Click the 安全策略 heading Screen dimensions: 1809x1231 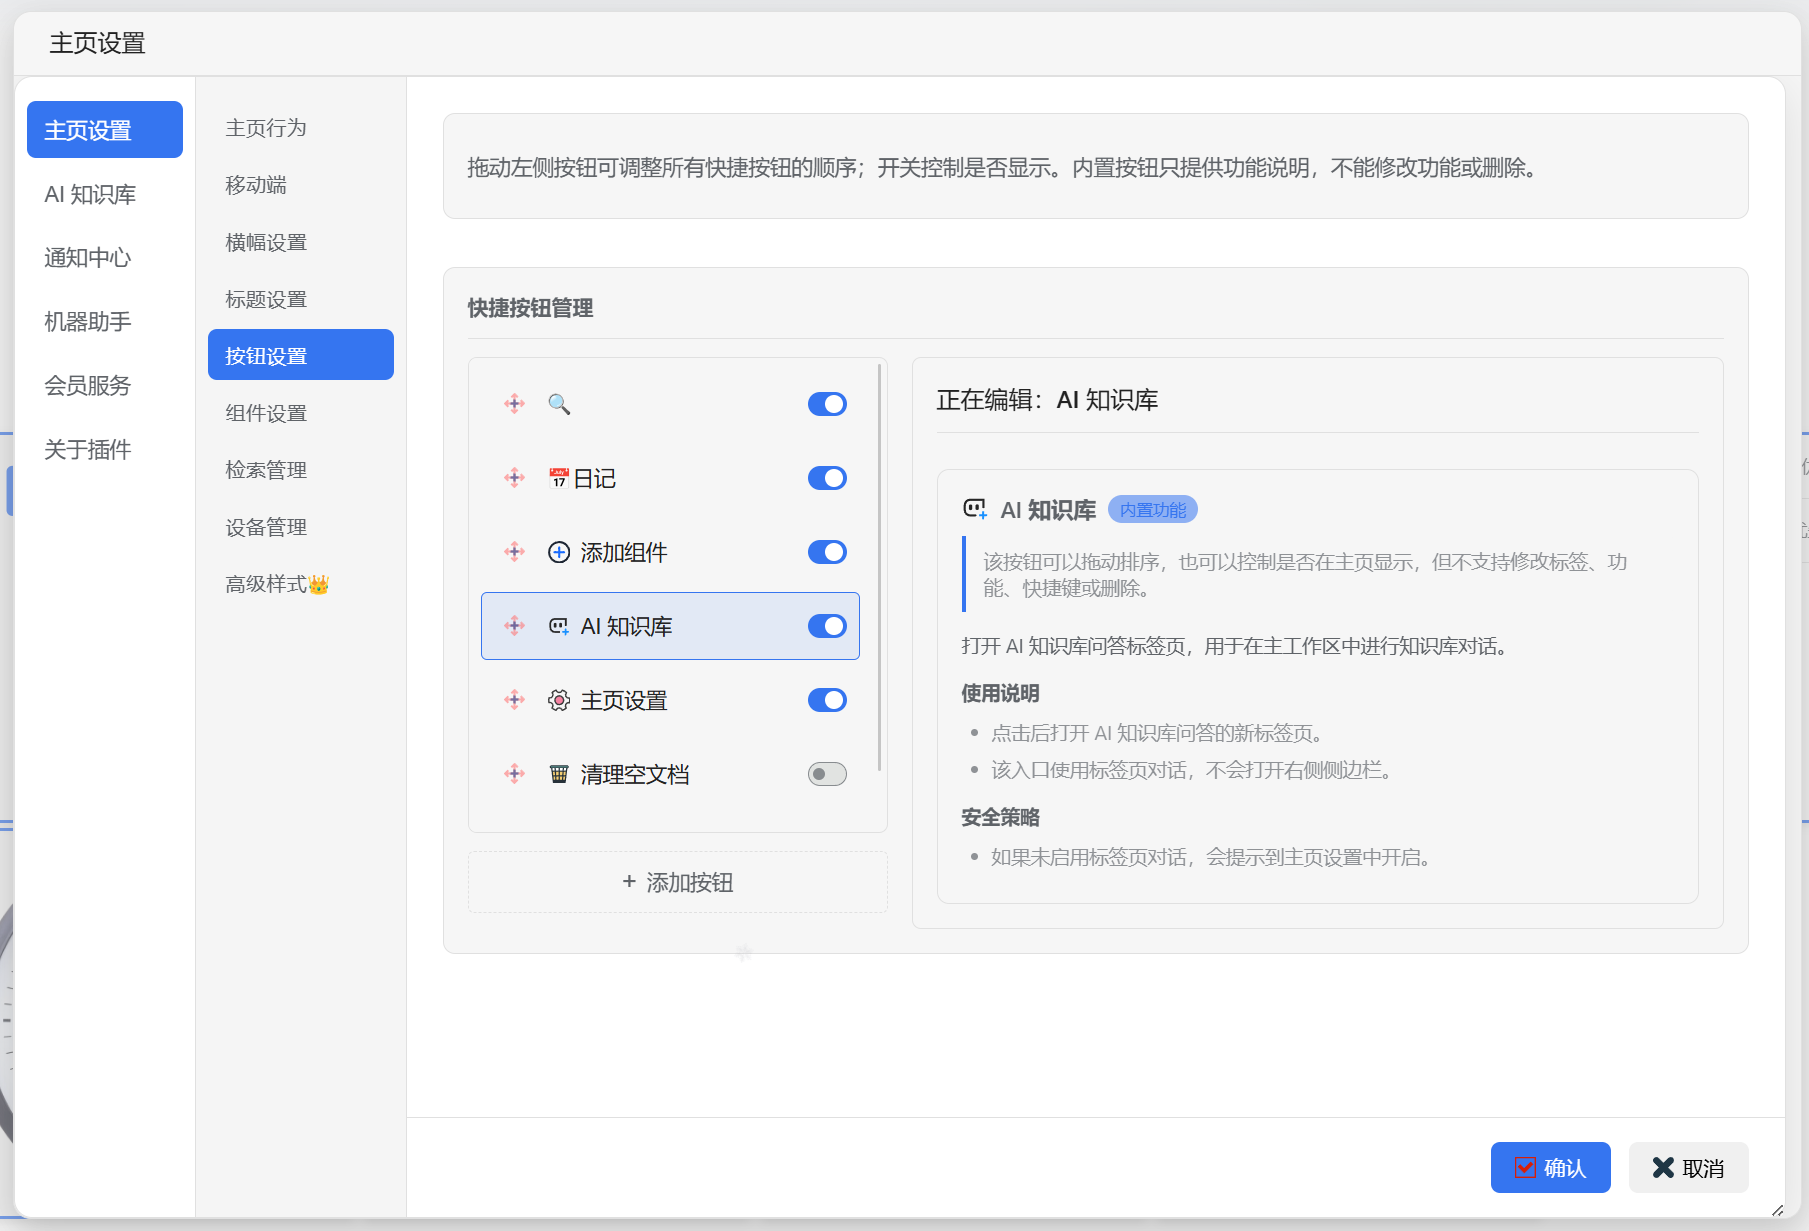[x=1000, y=817]
